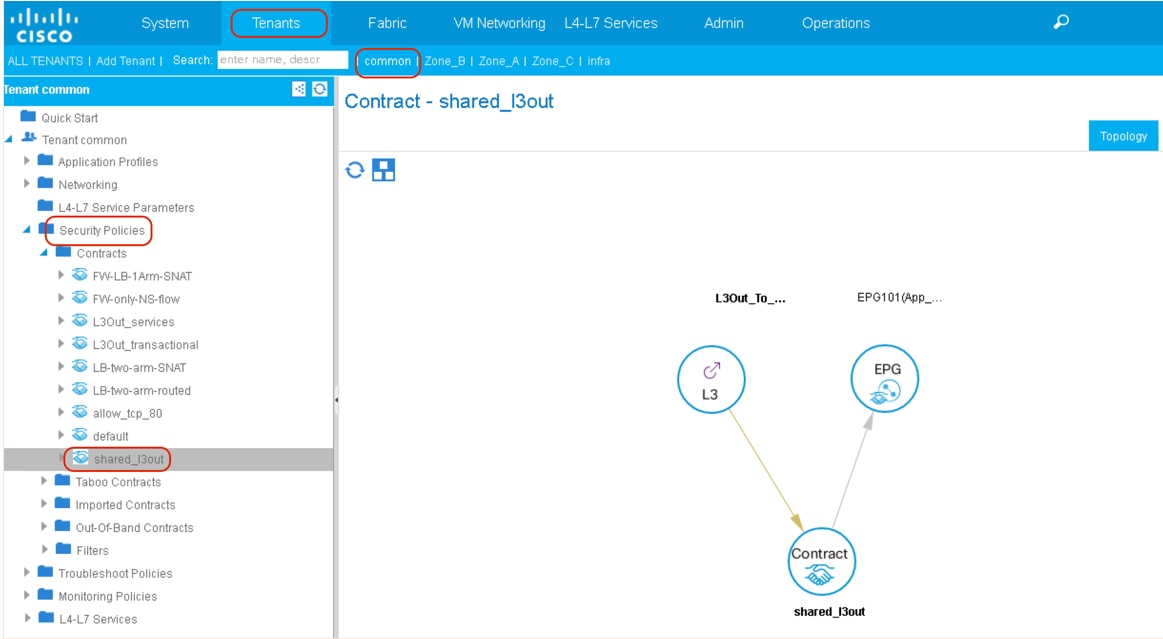Click the shared_l3out contract icon
This screenshot has height=639, width=1163.
[x=81, y=458]
